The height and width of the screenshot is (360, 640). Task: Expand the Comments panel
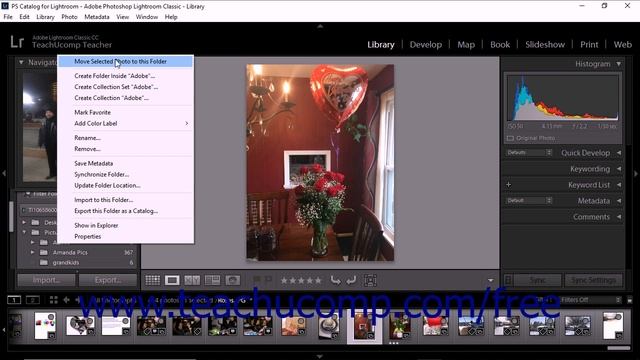(x=619, y=217)
